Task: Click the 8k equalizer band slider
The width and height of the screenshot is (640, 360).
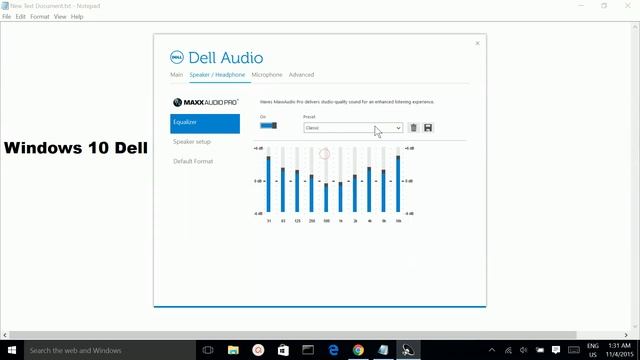Action: 383,180
